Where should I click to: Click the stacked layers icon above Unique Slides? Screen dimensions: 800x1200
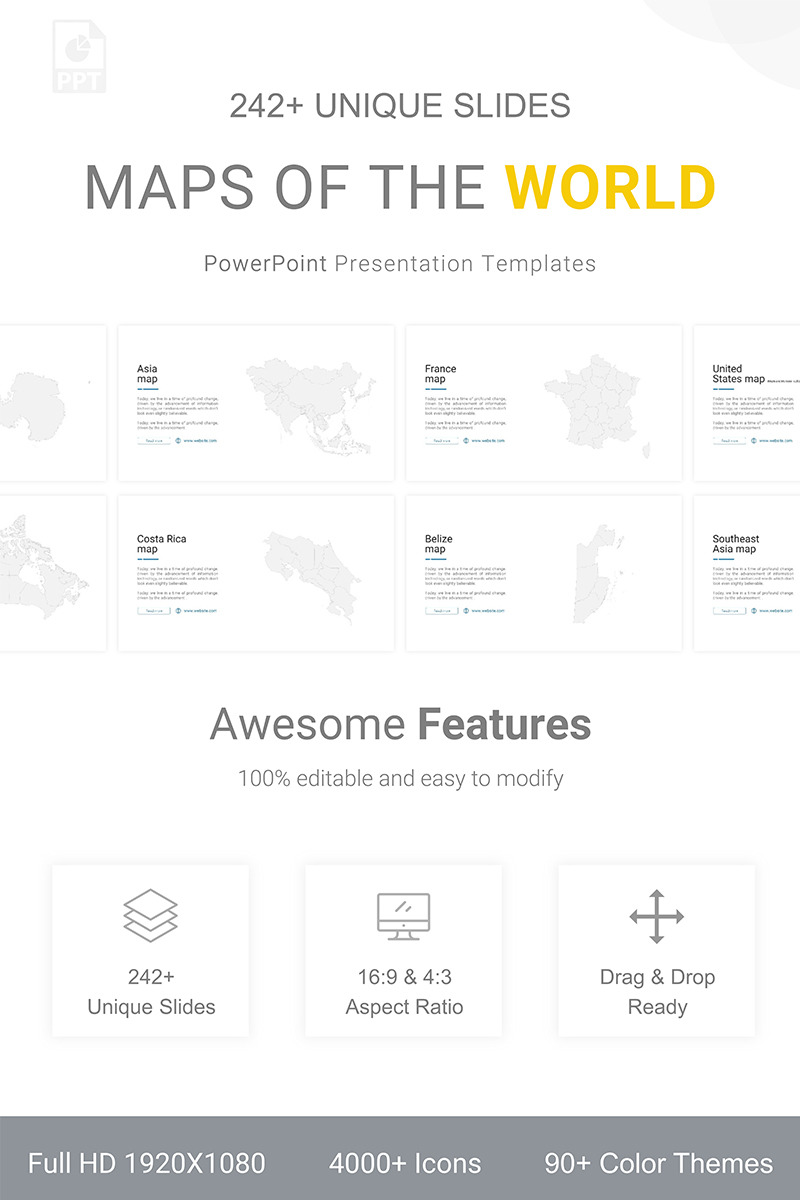tap(150, 915)
